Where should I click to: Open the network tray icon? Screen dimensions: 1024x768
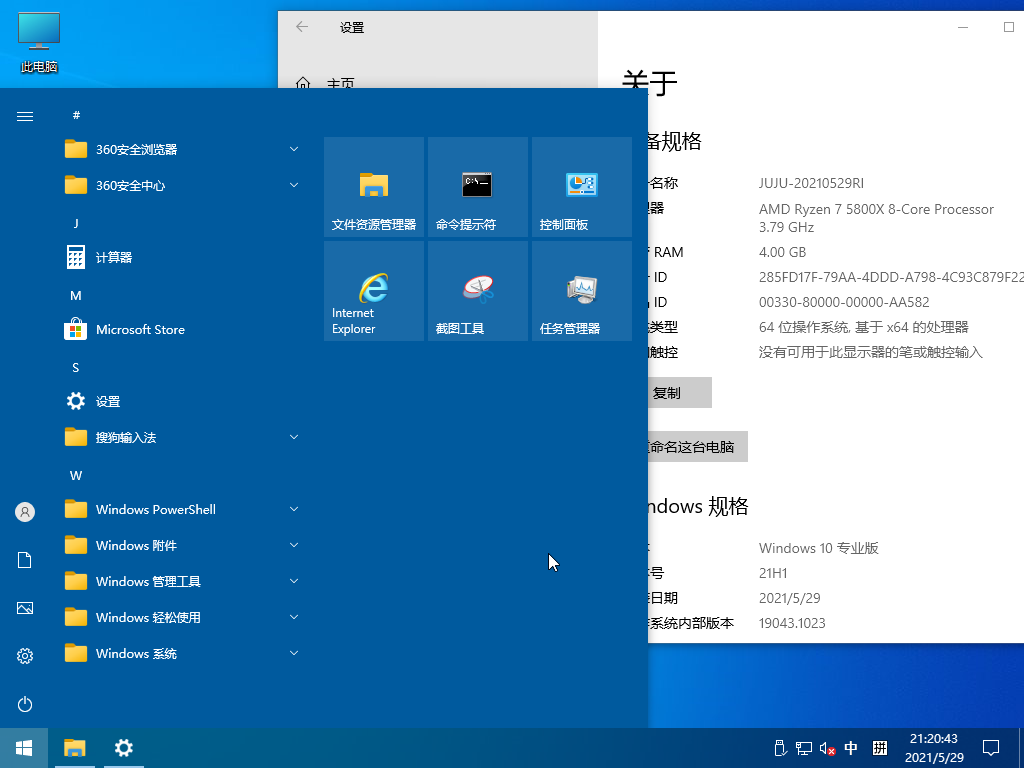click(803, 748)
